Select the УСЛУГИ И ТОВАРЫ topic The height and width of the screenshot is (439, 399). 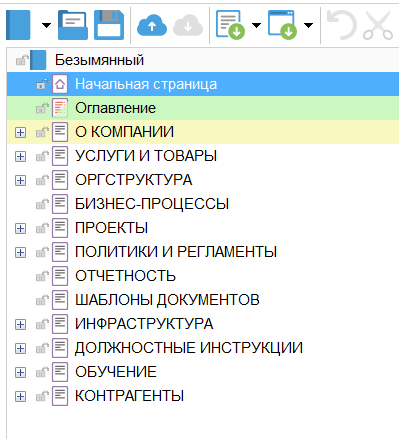pos(146,156)
